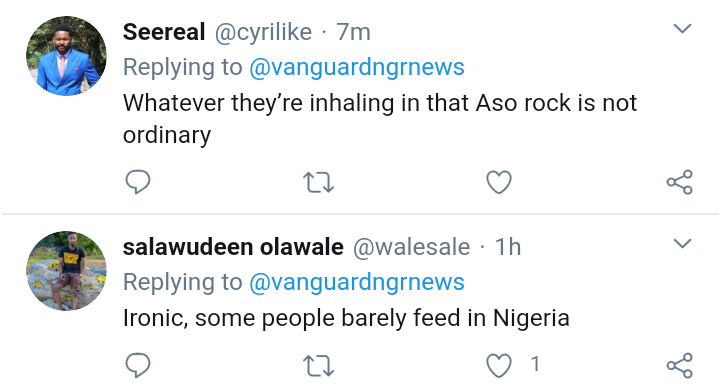Click the @cyrilike handle

pyautogui.click(x=263, y=33)
